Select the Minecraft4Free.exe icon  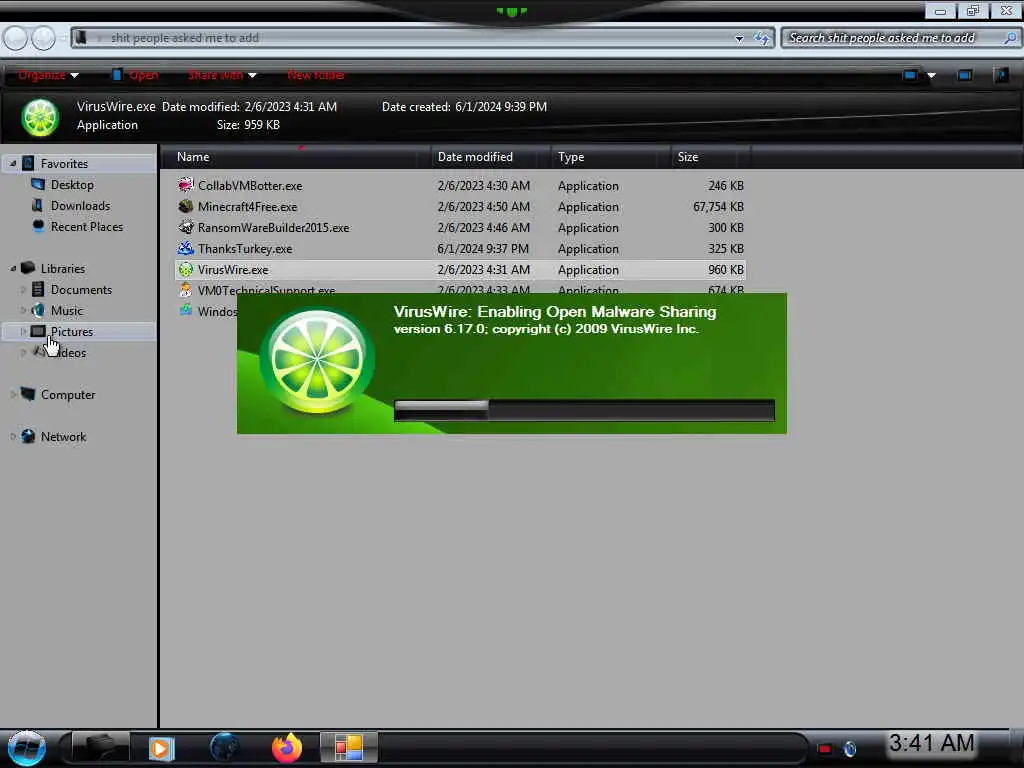click(185, 206)
